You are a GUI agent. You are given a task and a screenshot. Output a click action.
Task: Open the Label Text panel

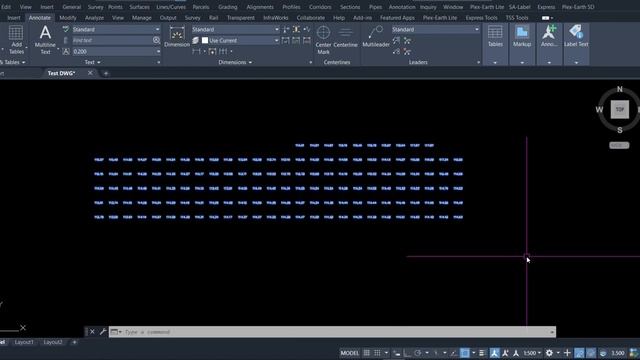576,36
